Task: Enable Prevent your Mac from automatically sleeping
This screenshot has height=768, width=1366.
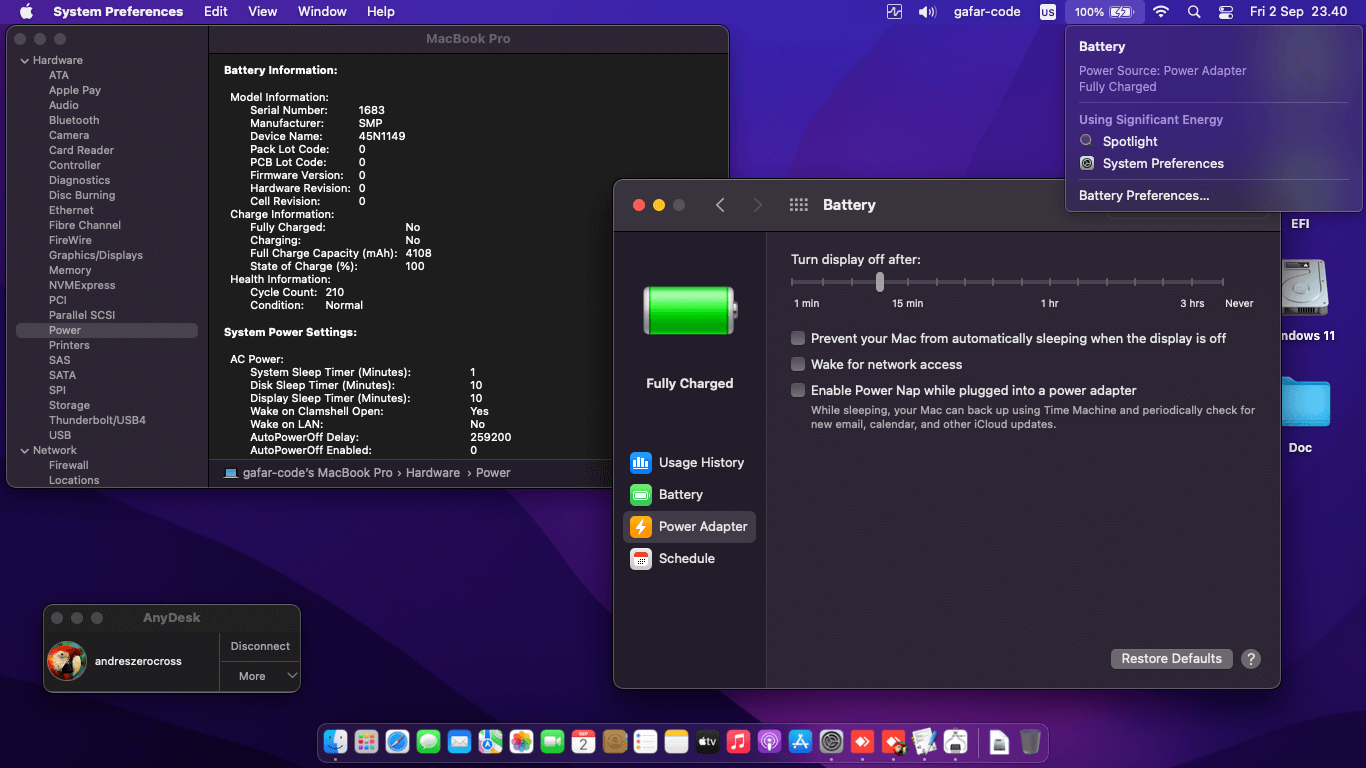Action: point(798,338)
